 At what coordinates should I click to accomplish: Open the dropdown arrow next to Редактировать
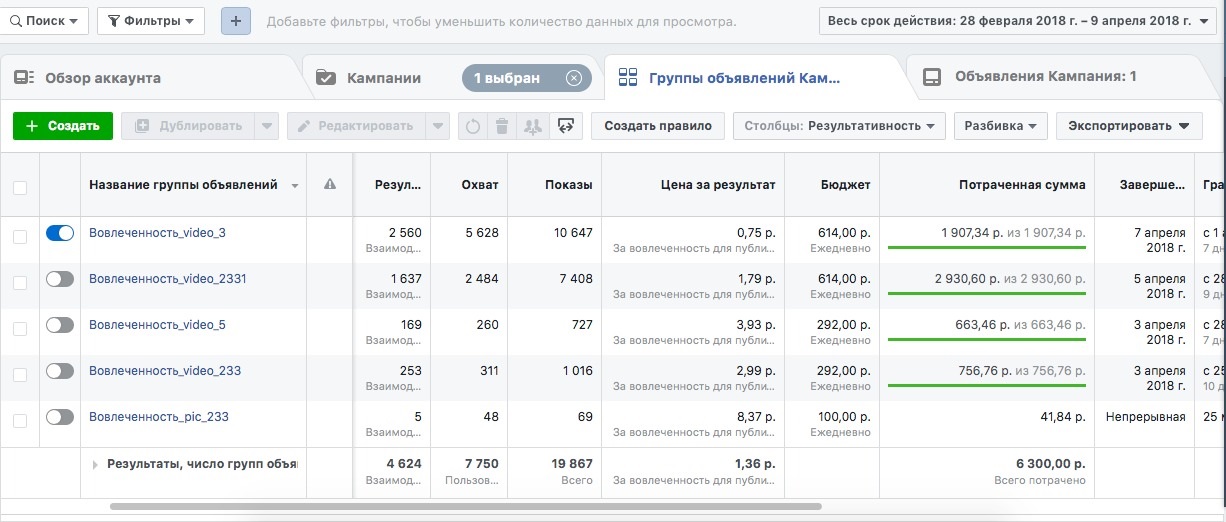pyautogui.click(x=437, y=126)
